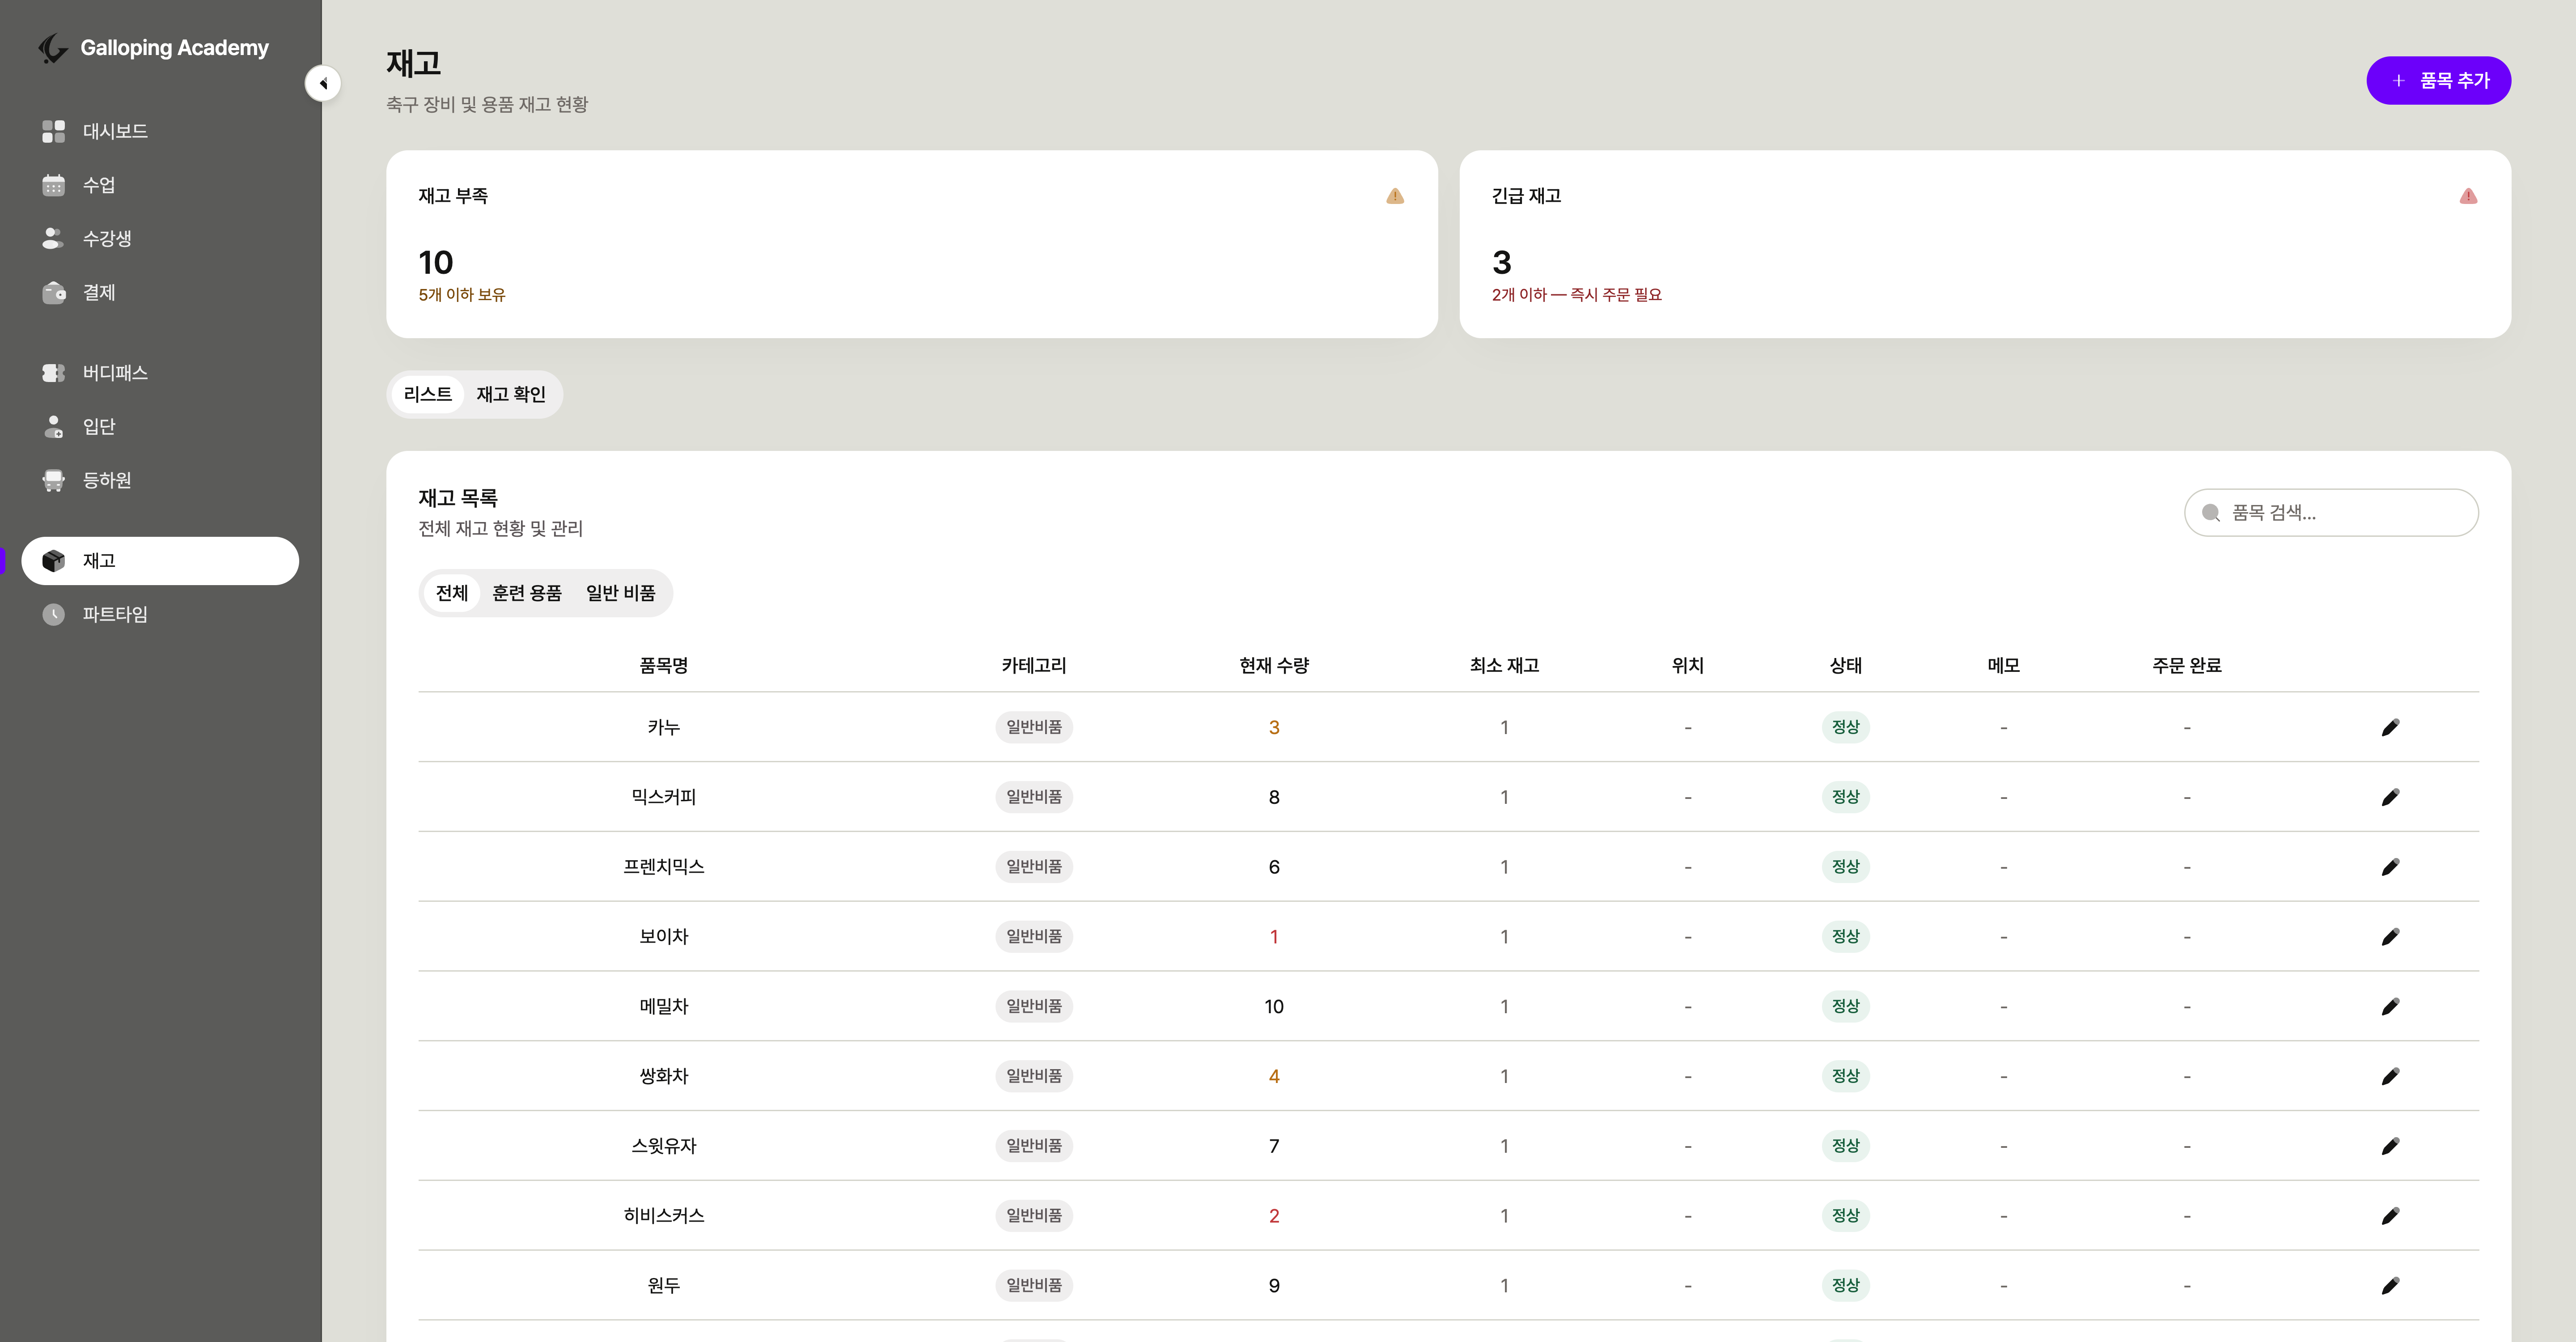This screenshot has width=2576, height=1342.
Task: Edit the 원두 row with pencil icon
Action: tap(2390, 1286)
